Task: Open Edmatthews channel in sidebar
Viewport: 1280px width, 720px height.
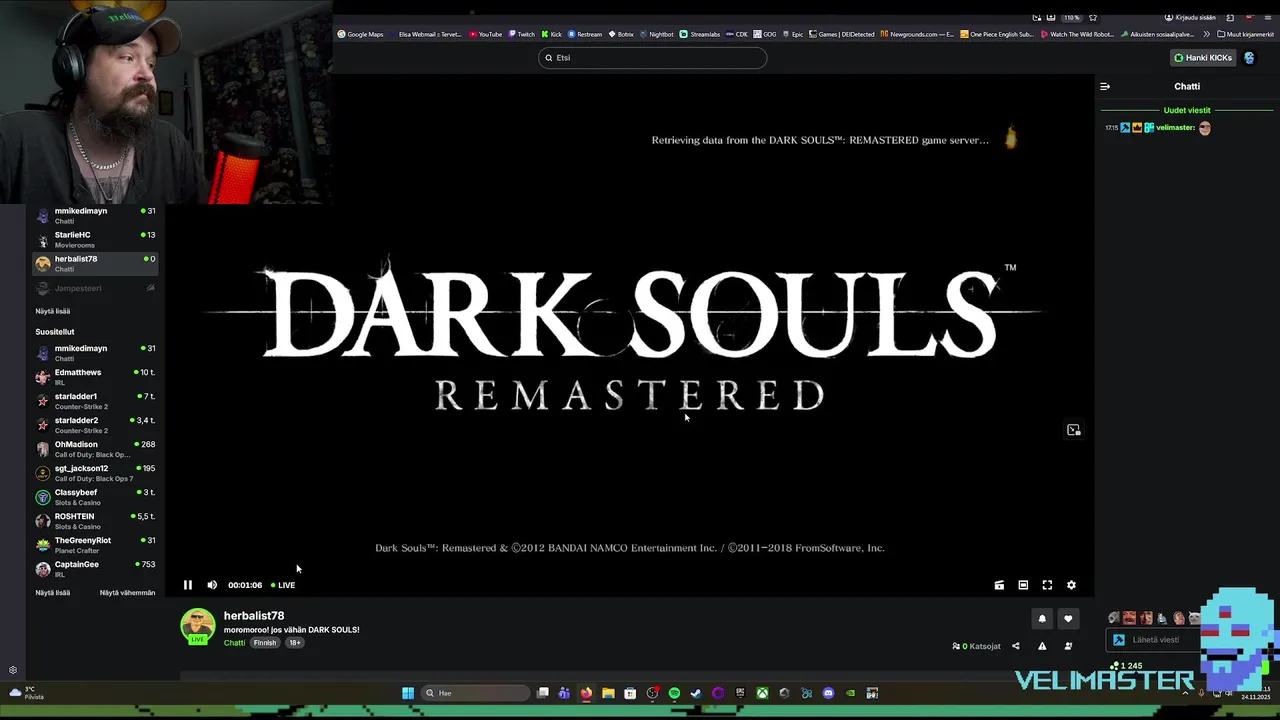Action: [97, 377]
